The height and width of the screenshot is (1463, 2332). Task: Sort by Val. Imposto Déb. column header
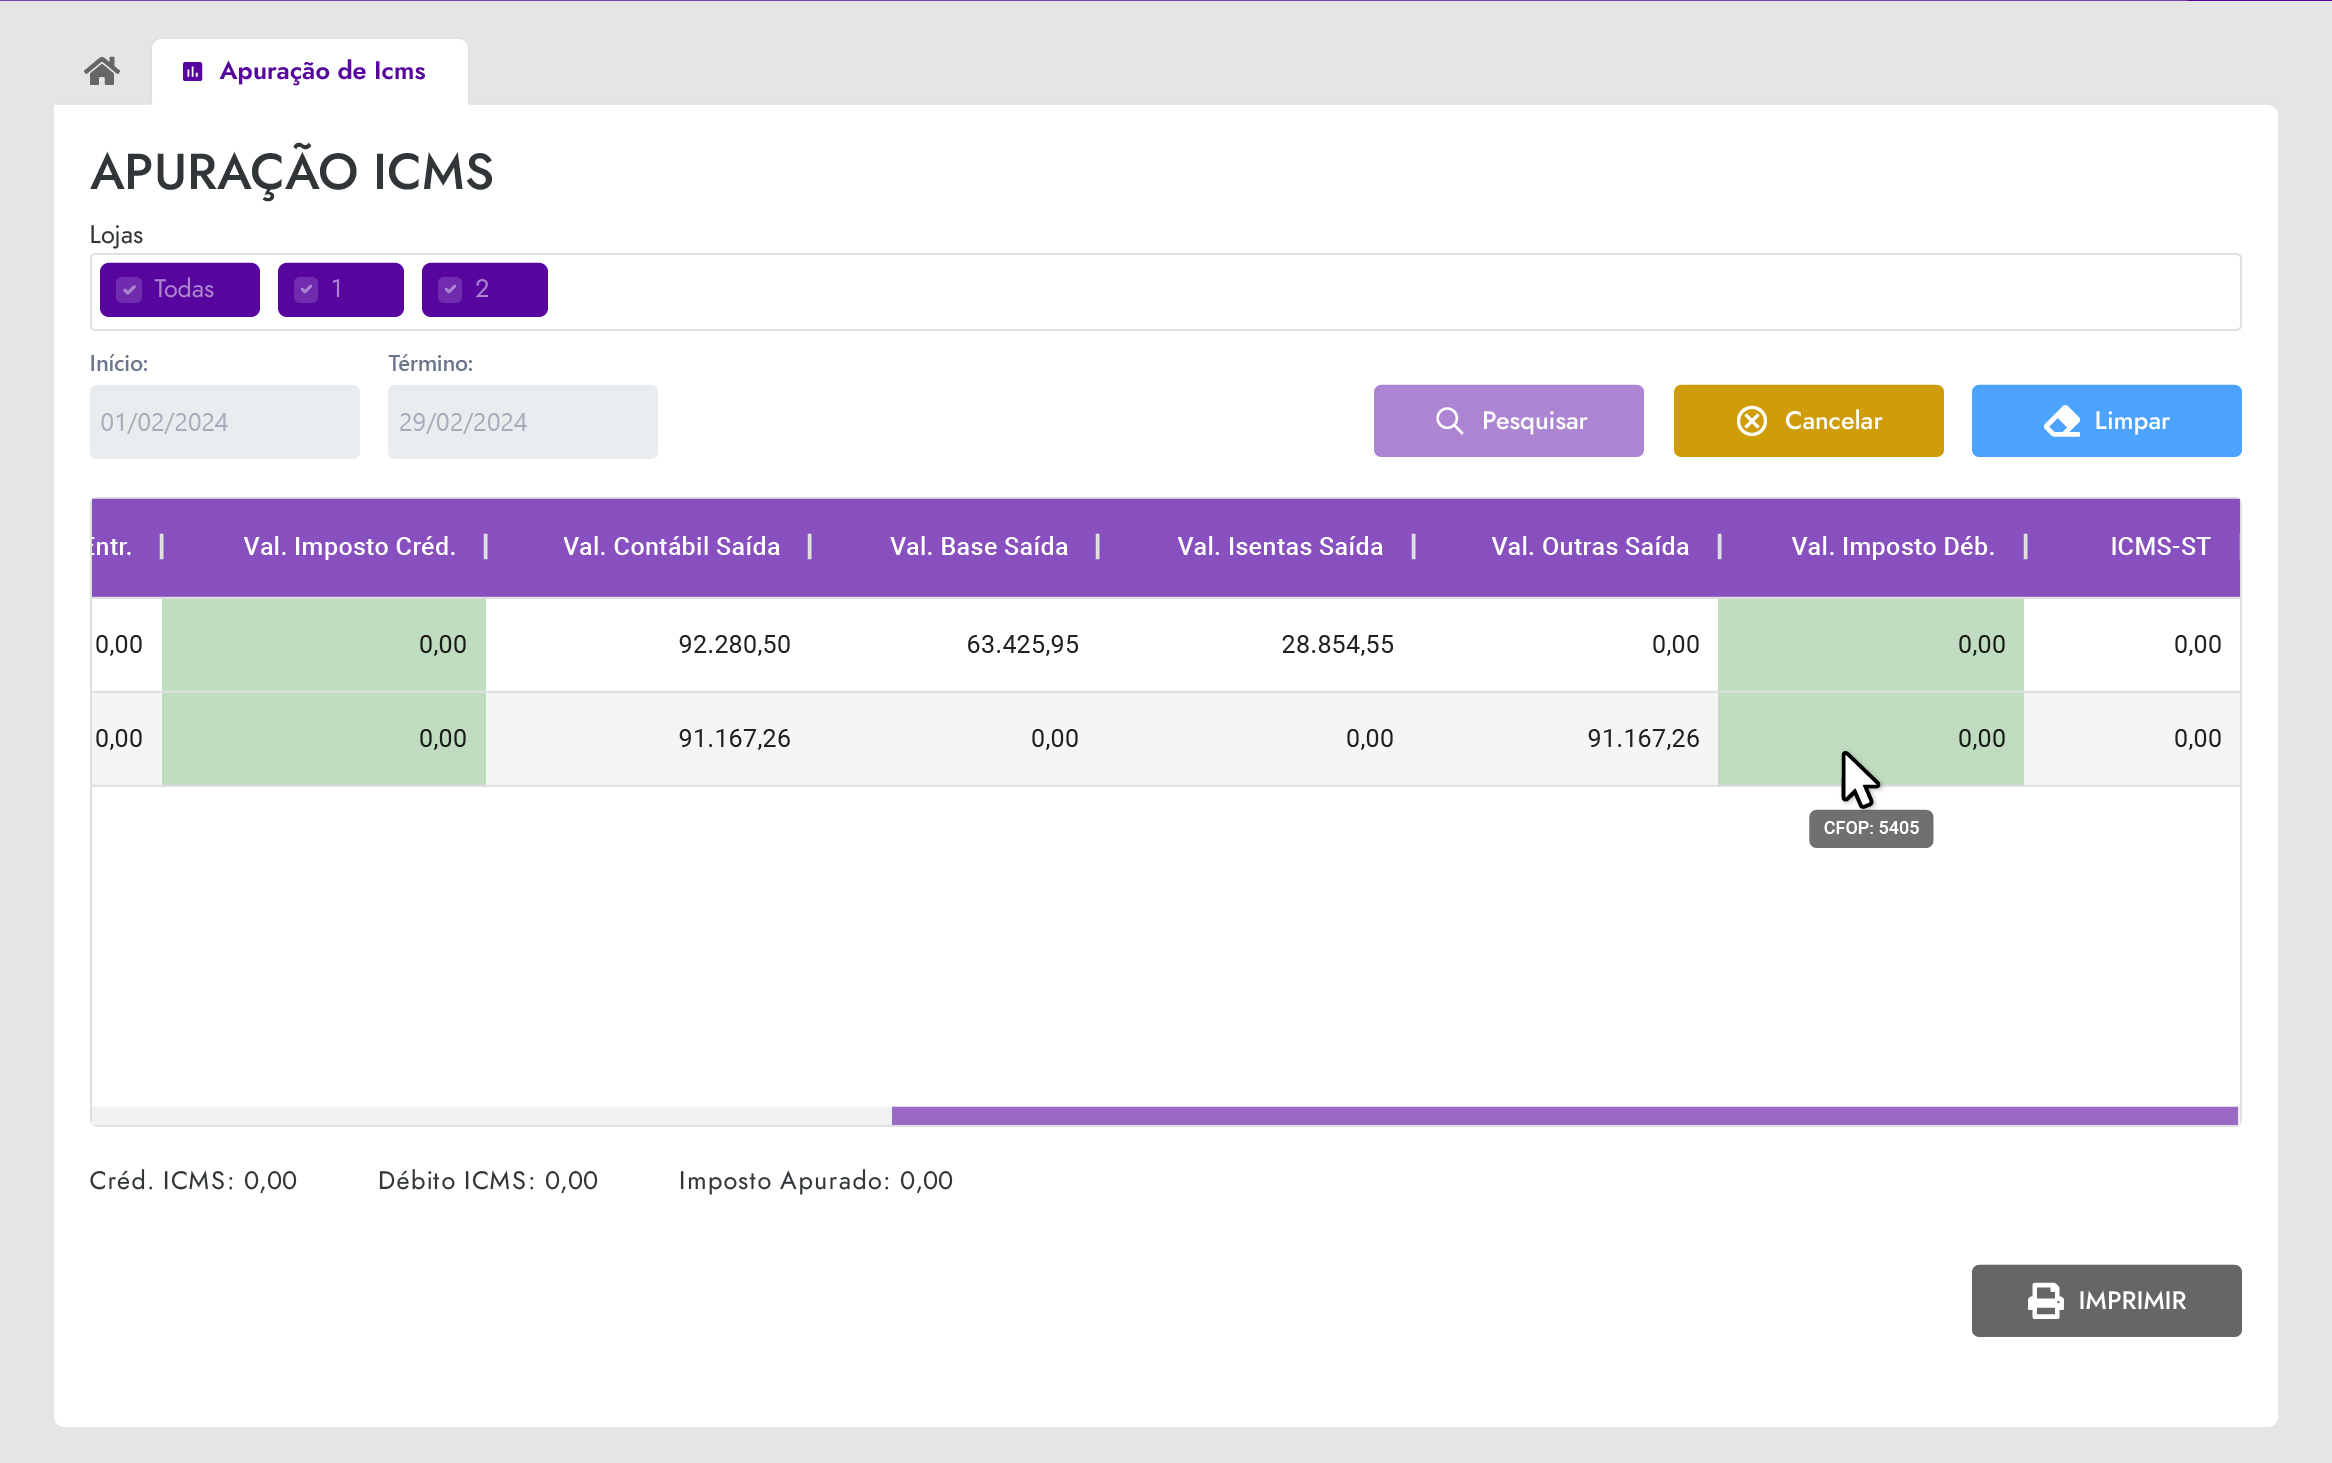[1892, 546]
